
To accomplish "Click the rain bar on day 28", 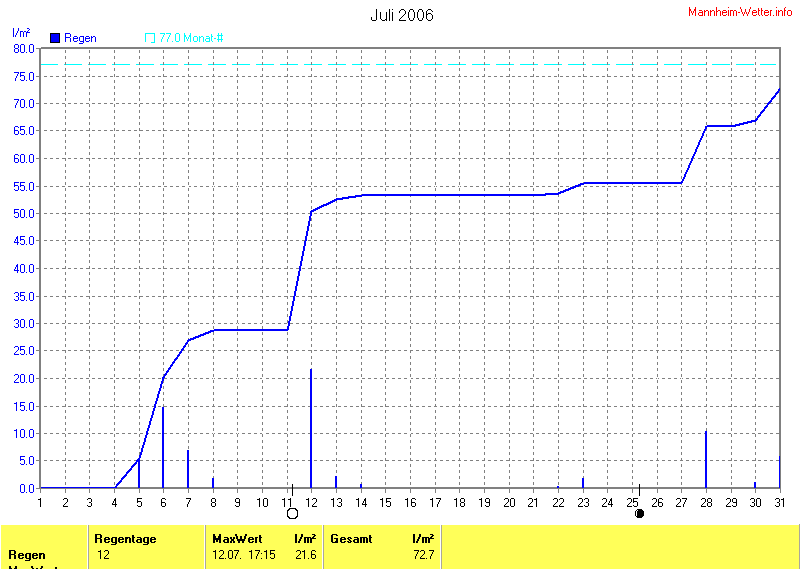I will coord(706,460).
